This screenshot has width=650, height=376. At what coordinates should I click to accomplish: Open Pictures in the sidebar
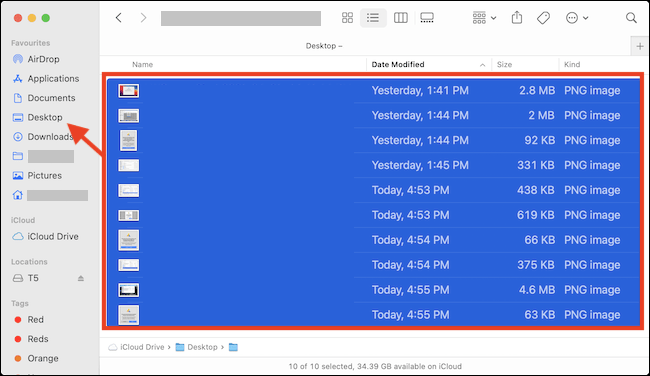pyautogui.click(x=37, y=176)
